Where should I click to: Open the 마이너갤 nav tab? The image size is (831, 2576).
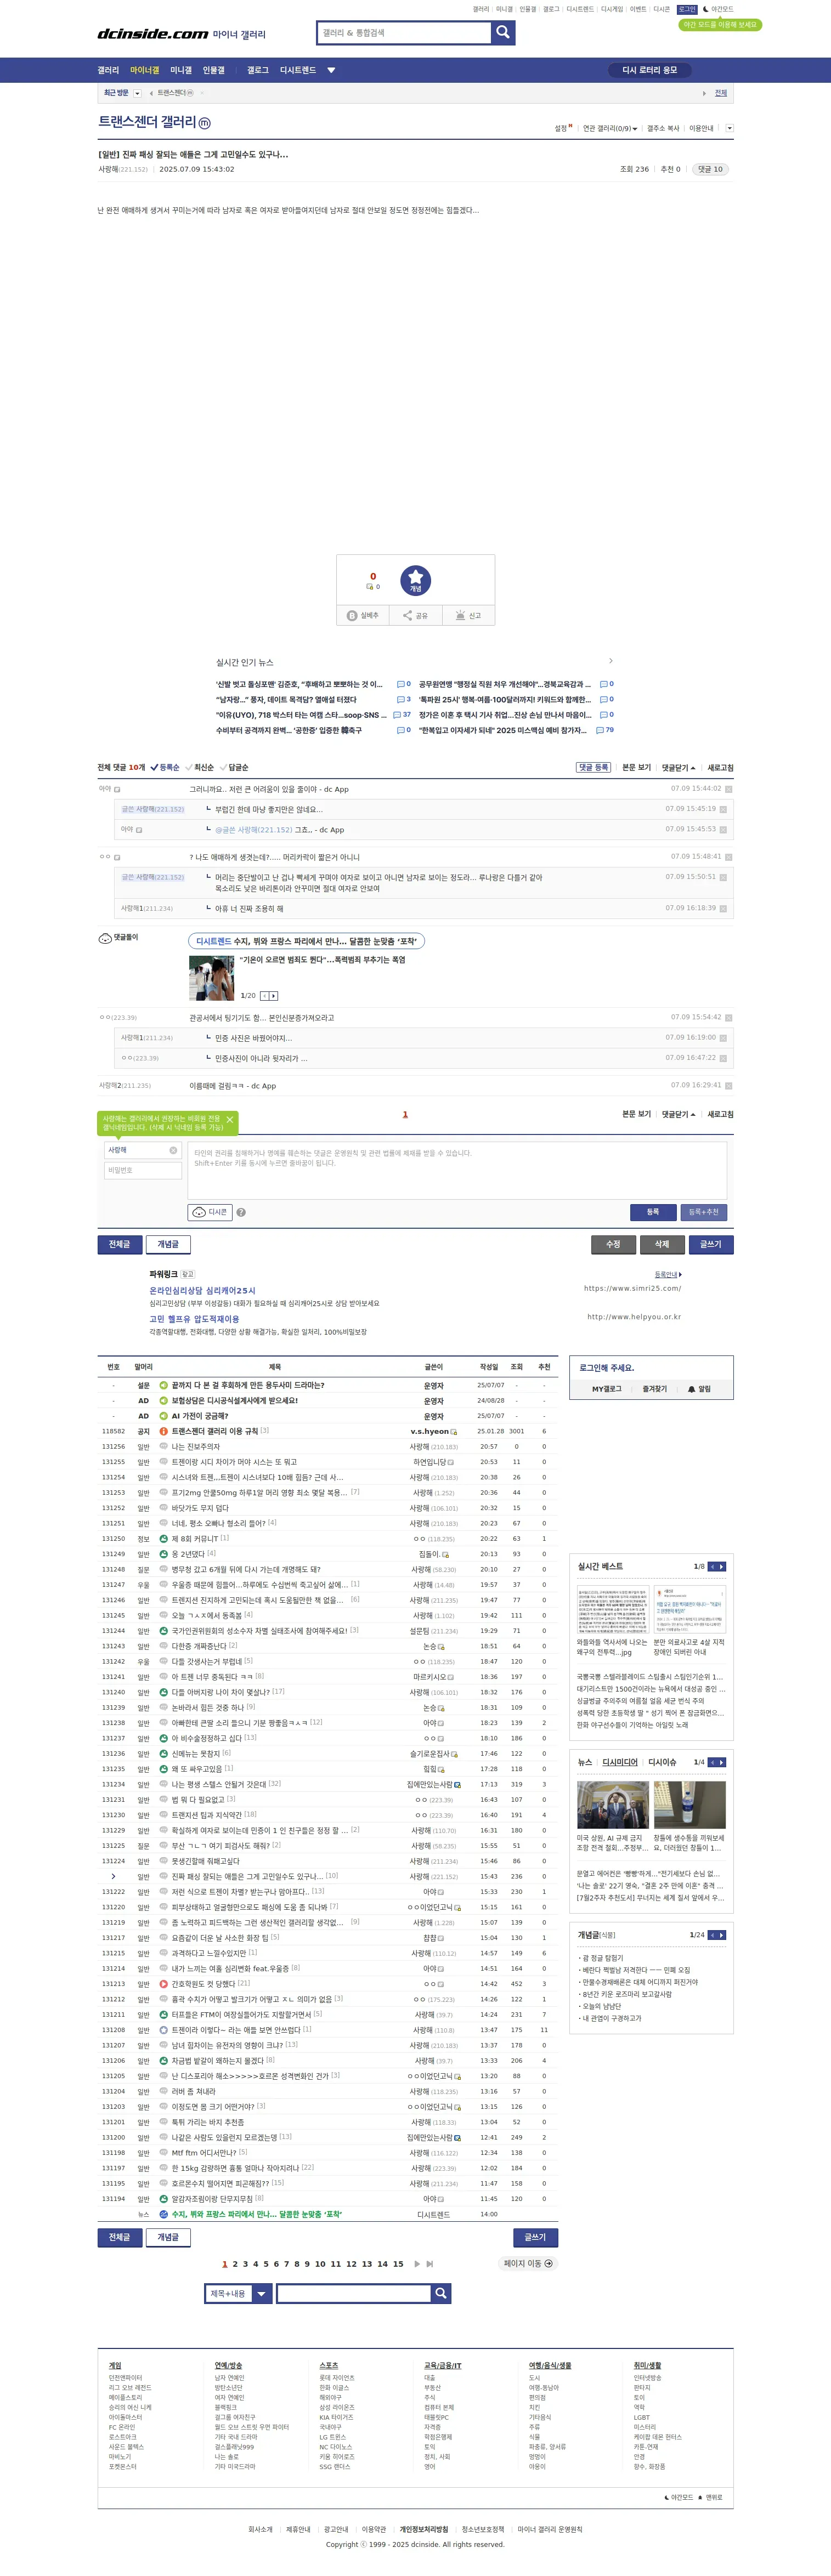144,70
